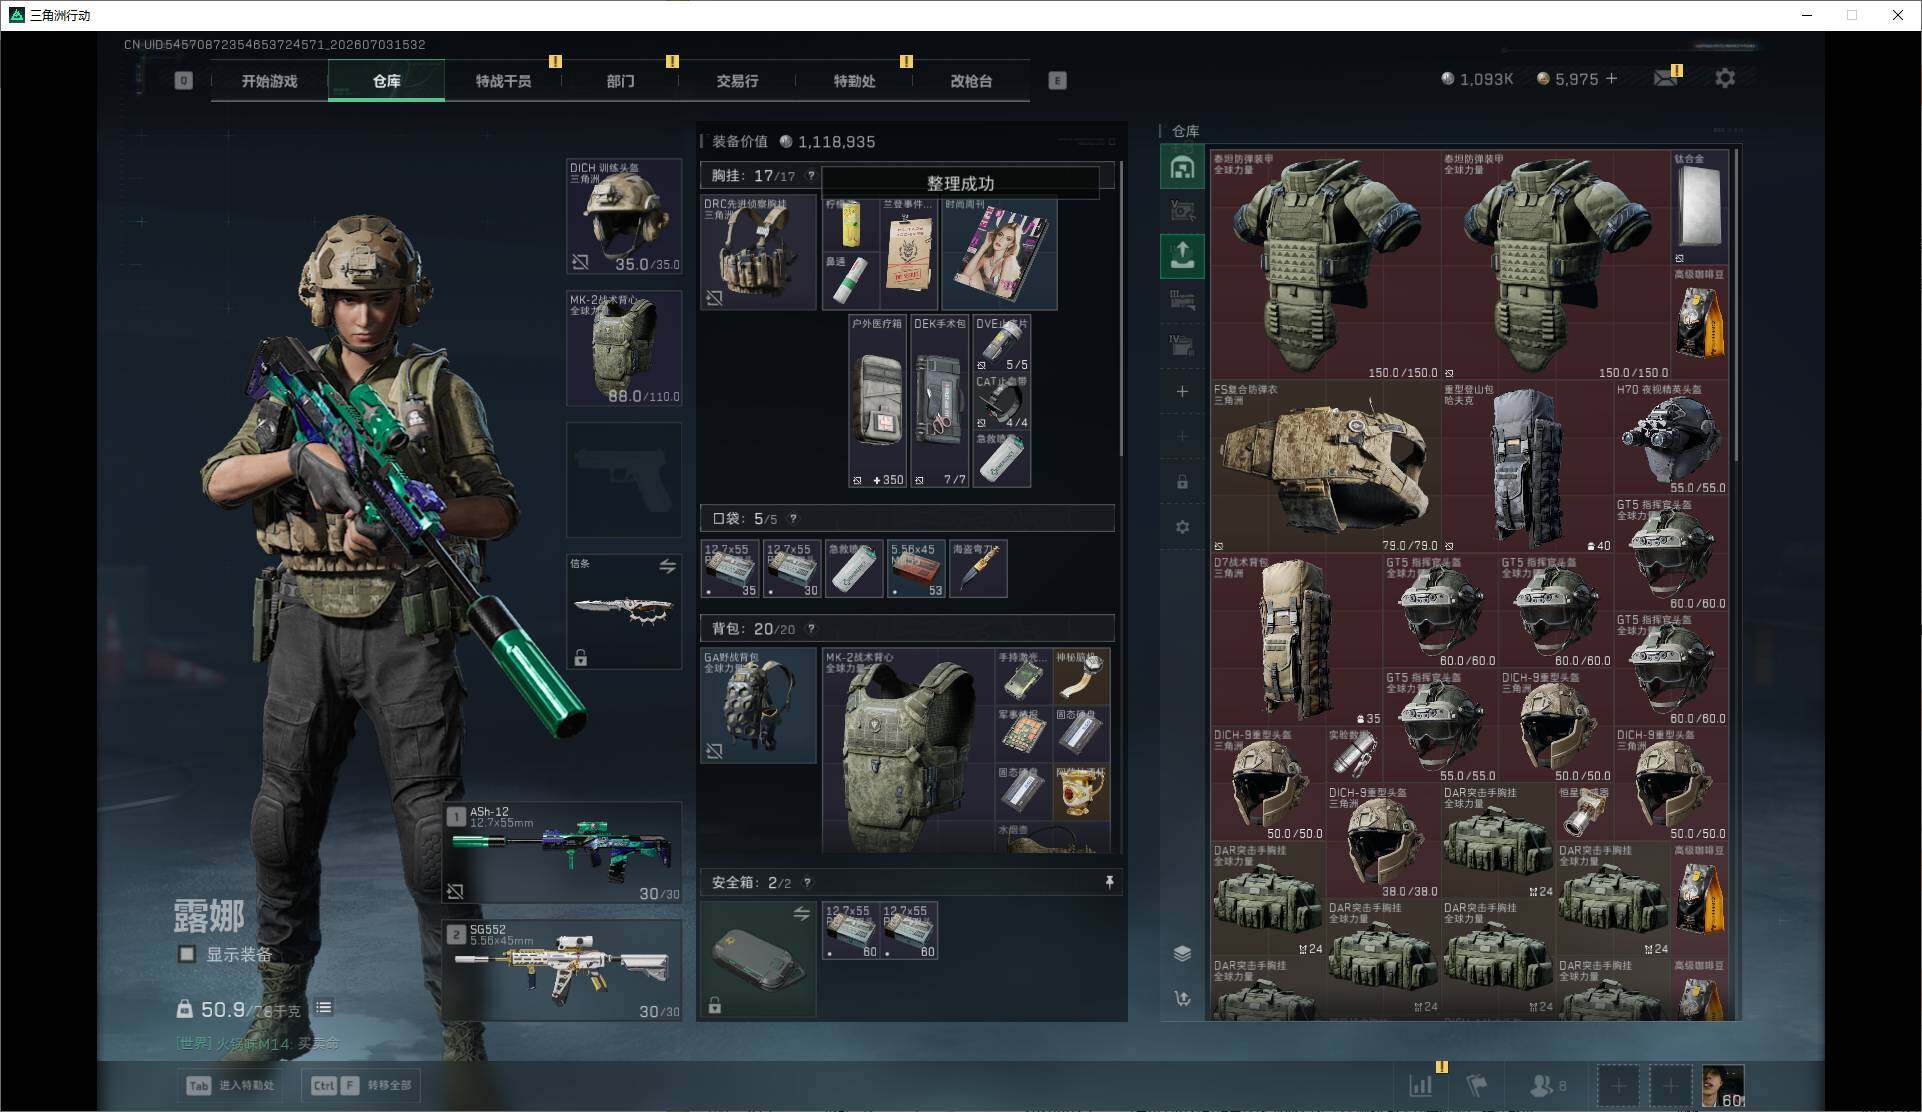Switch to the 特战干员 tab
This screenshot has width=1922, height=1112.
pyautogui.click(x=503, y=81)
